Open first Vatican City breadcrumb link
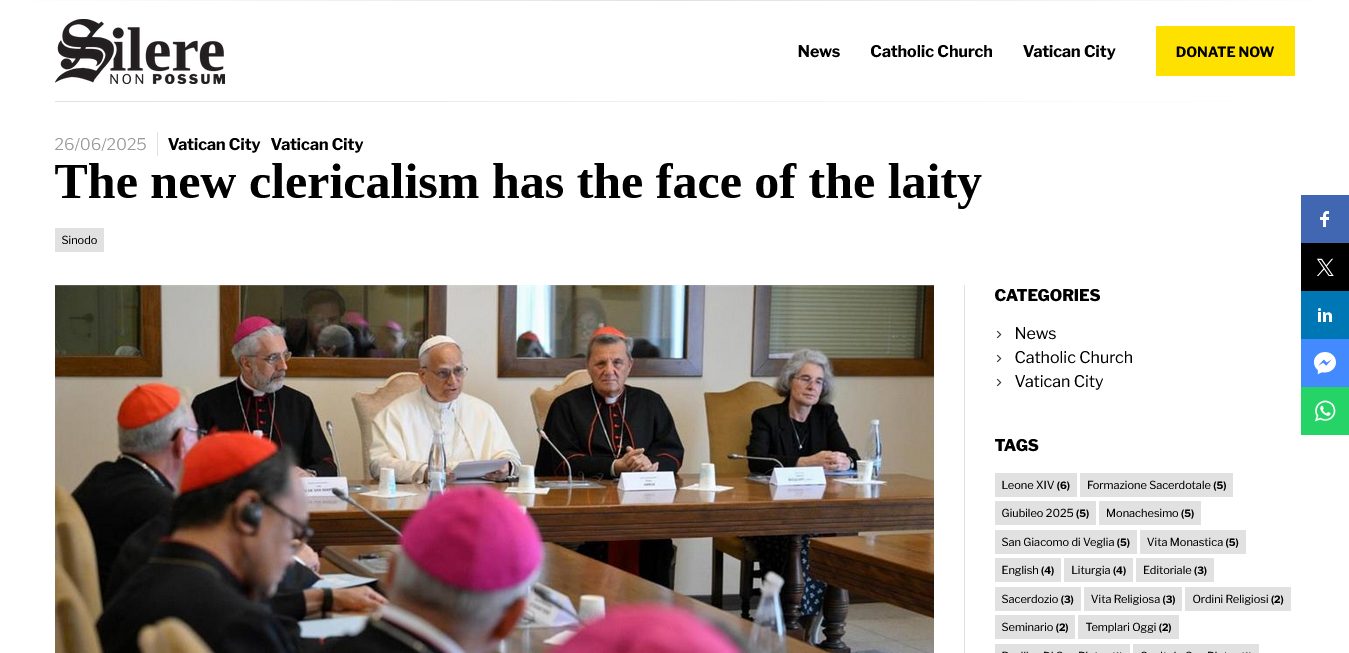 pos(214,144)
